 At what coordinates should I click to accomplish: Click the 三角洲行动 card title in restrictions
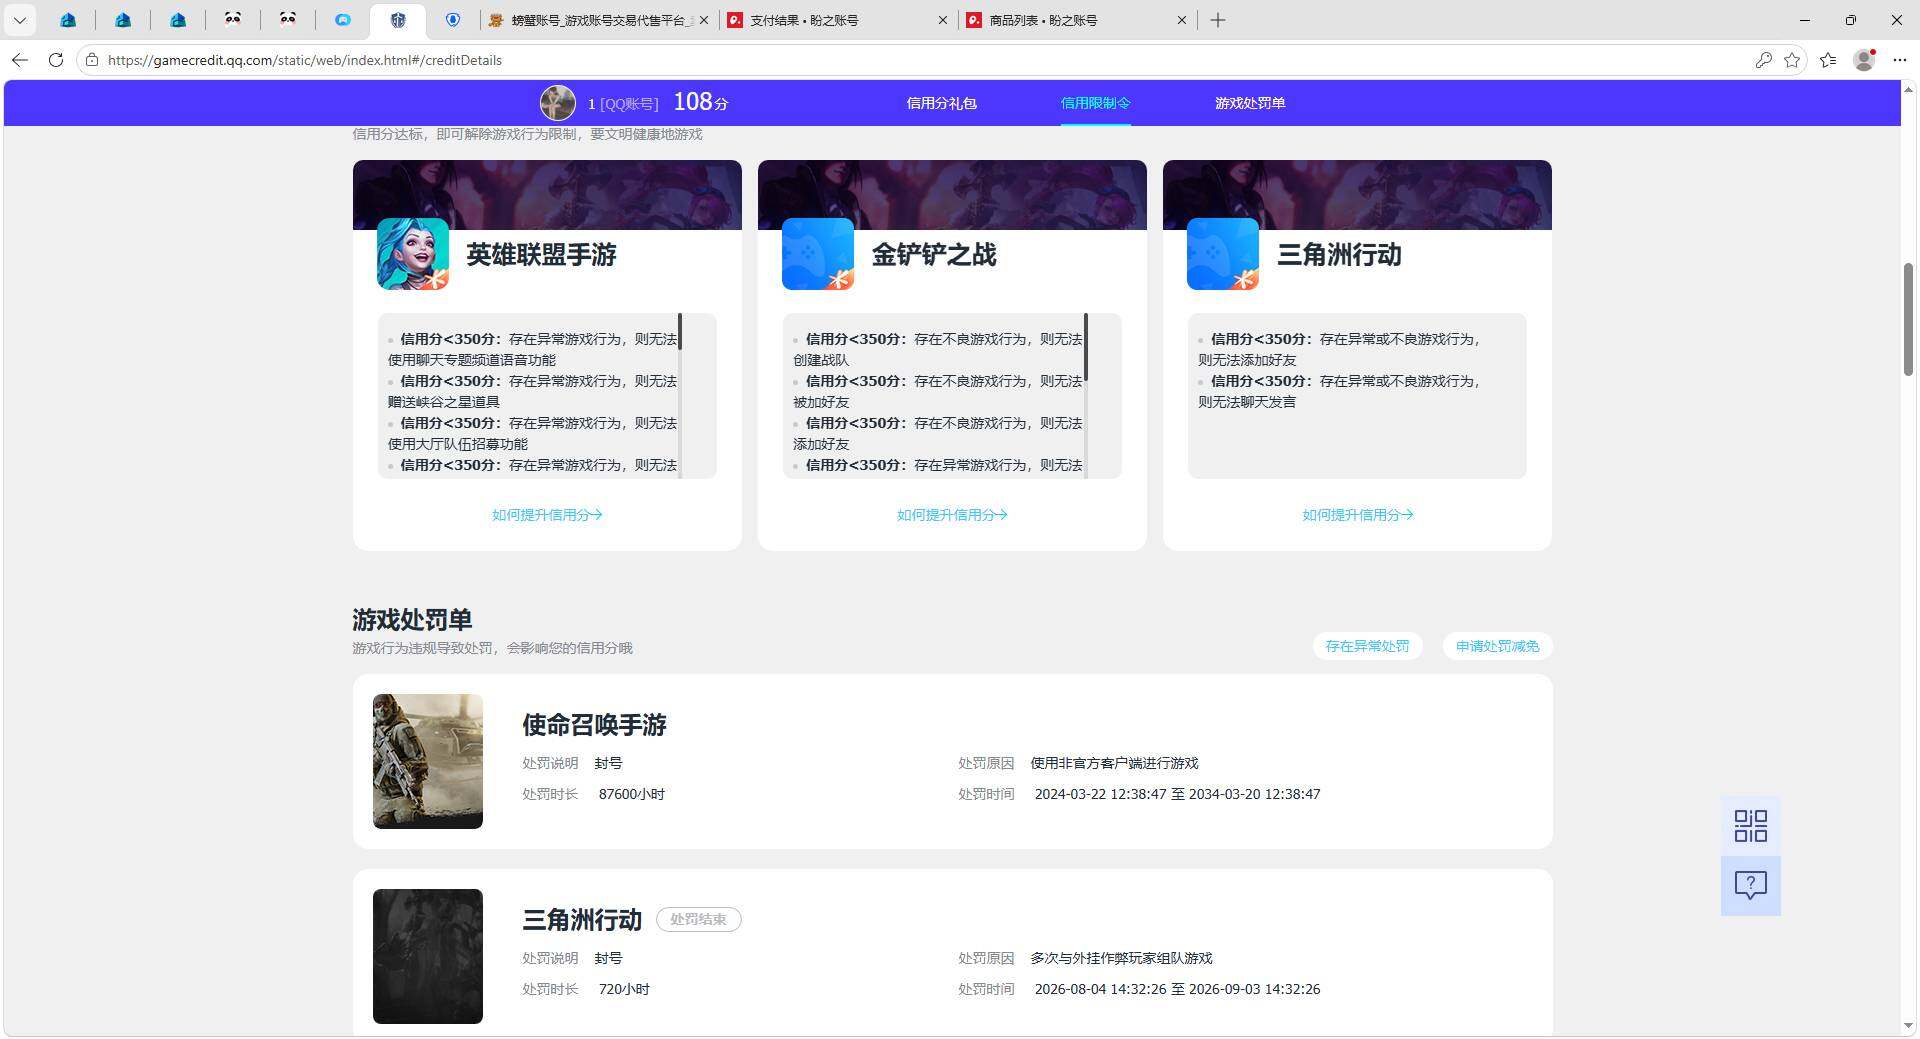1338,255
